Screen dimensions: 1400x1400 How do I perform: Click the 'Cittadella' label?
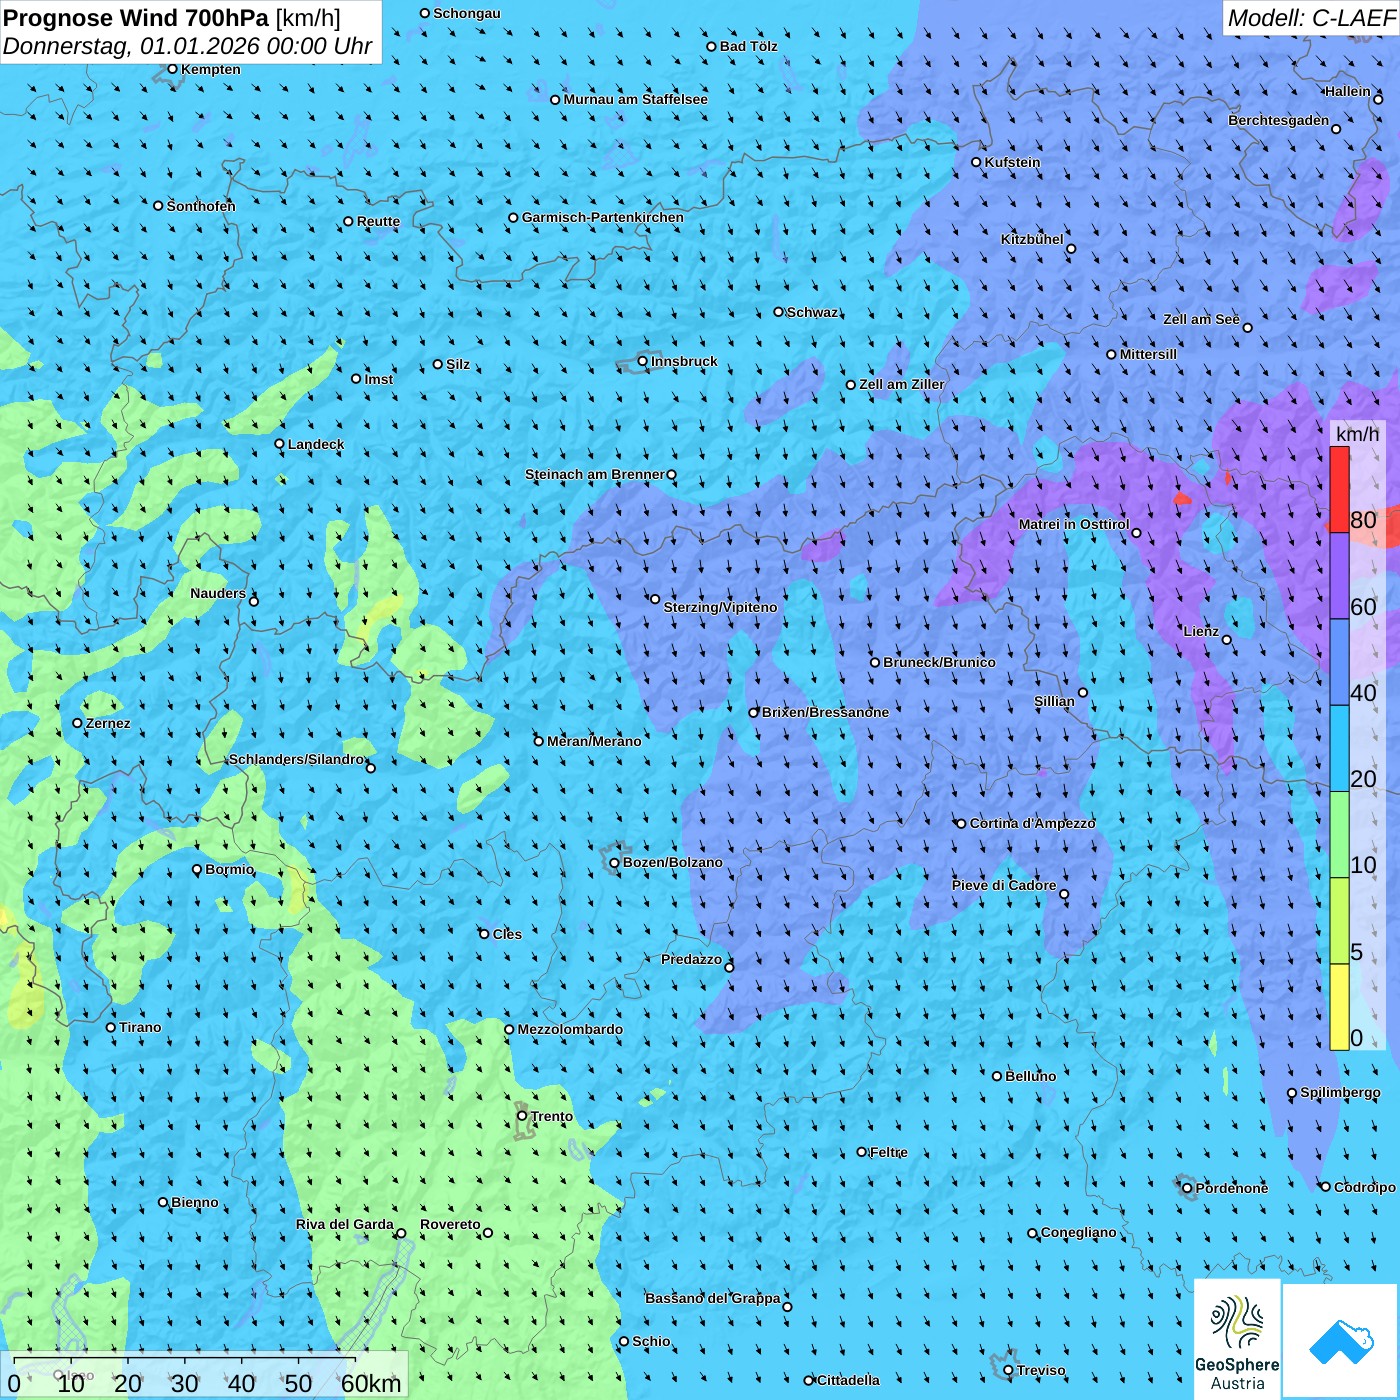[849, 1380]
